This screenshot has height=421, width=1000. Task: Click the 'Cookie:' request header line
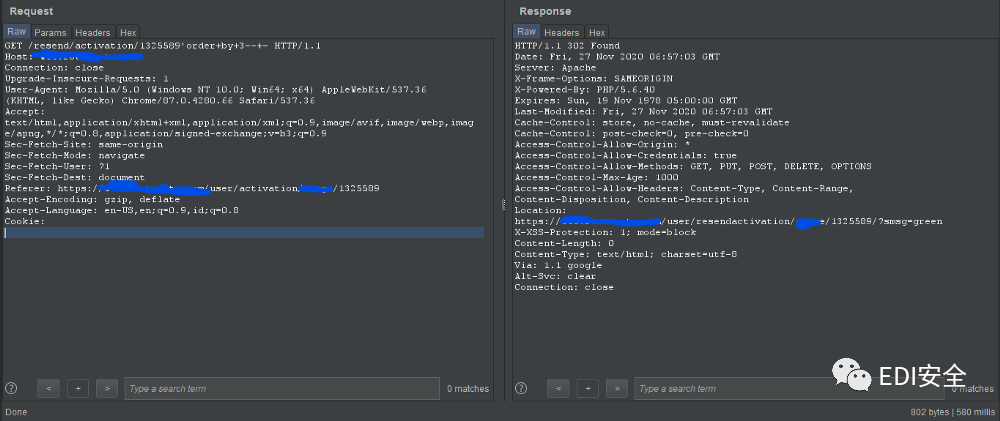[25, 221]
